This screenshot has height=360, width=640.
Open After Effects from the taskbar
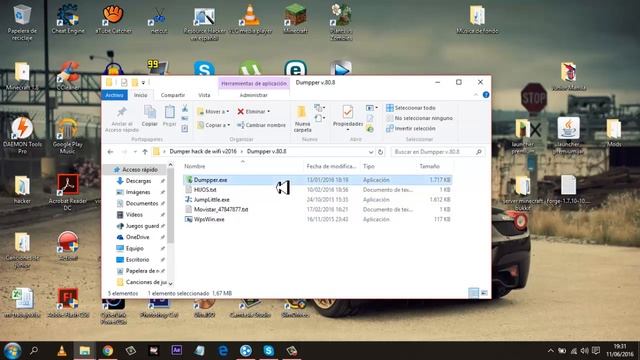pos(177,351)
